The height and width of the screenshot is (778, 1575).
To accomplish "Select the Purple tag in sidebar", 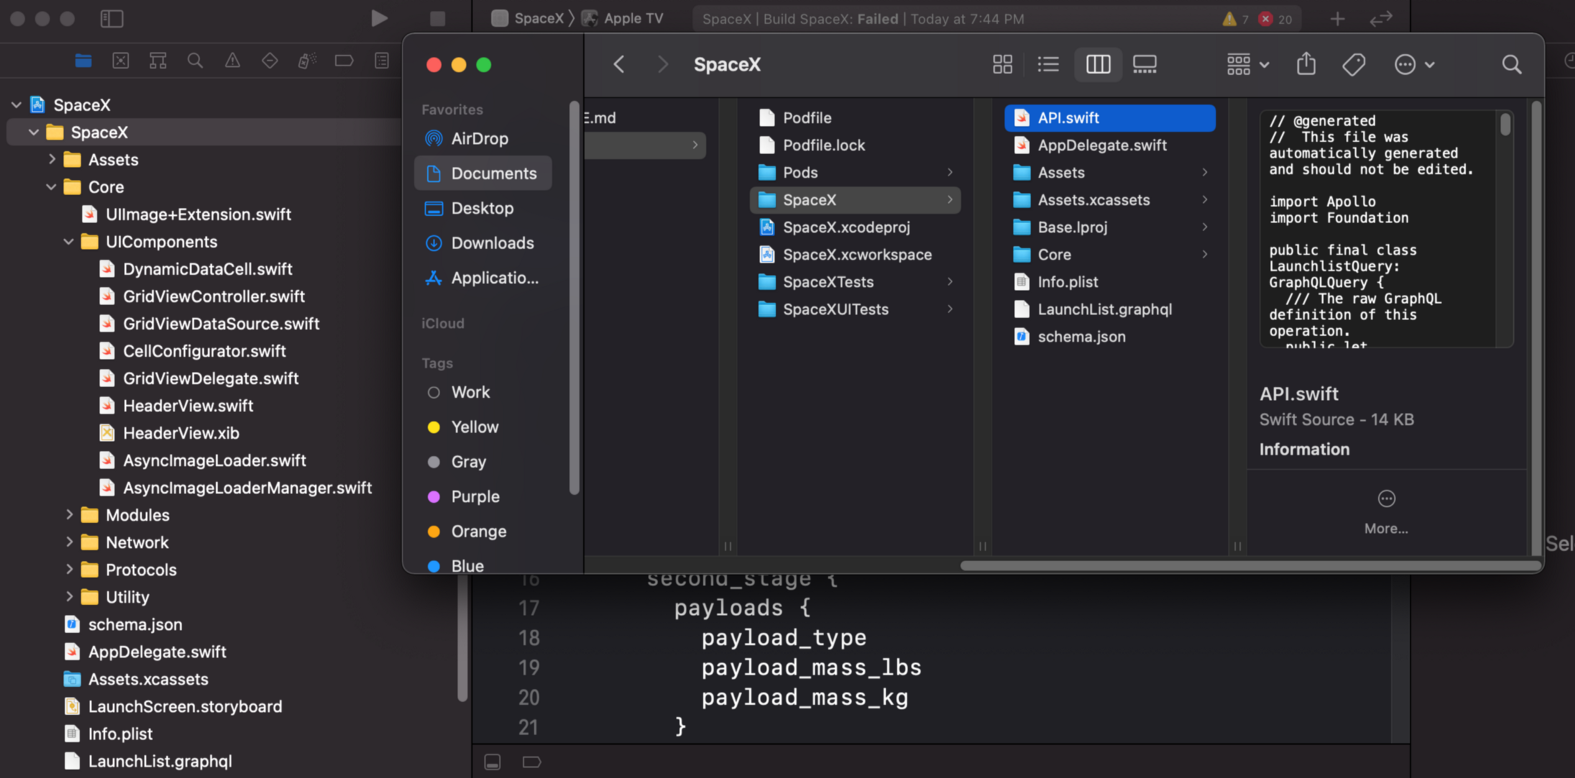I will [x=474, y=497].
